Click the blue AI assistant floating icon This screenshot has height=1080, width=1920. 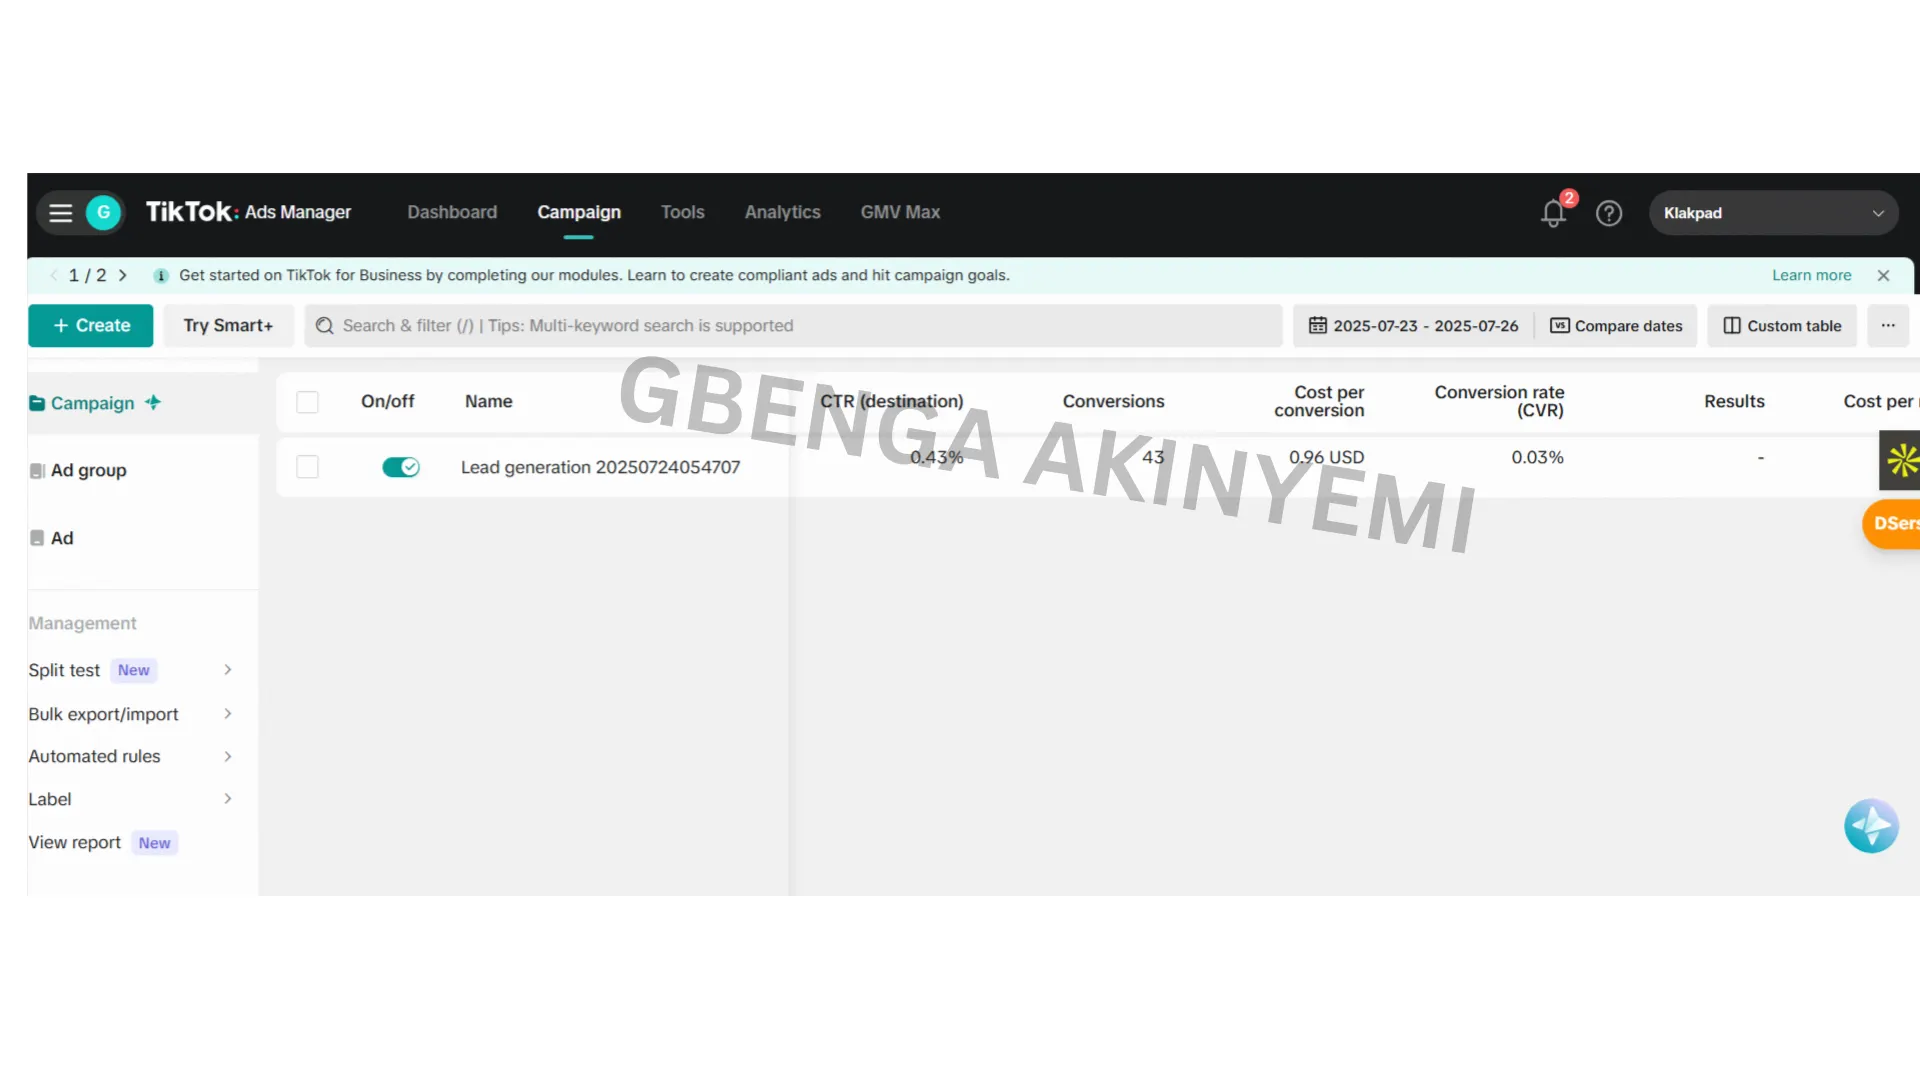pos(1871,826)
